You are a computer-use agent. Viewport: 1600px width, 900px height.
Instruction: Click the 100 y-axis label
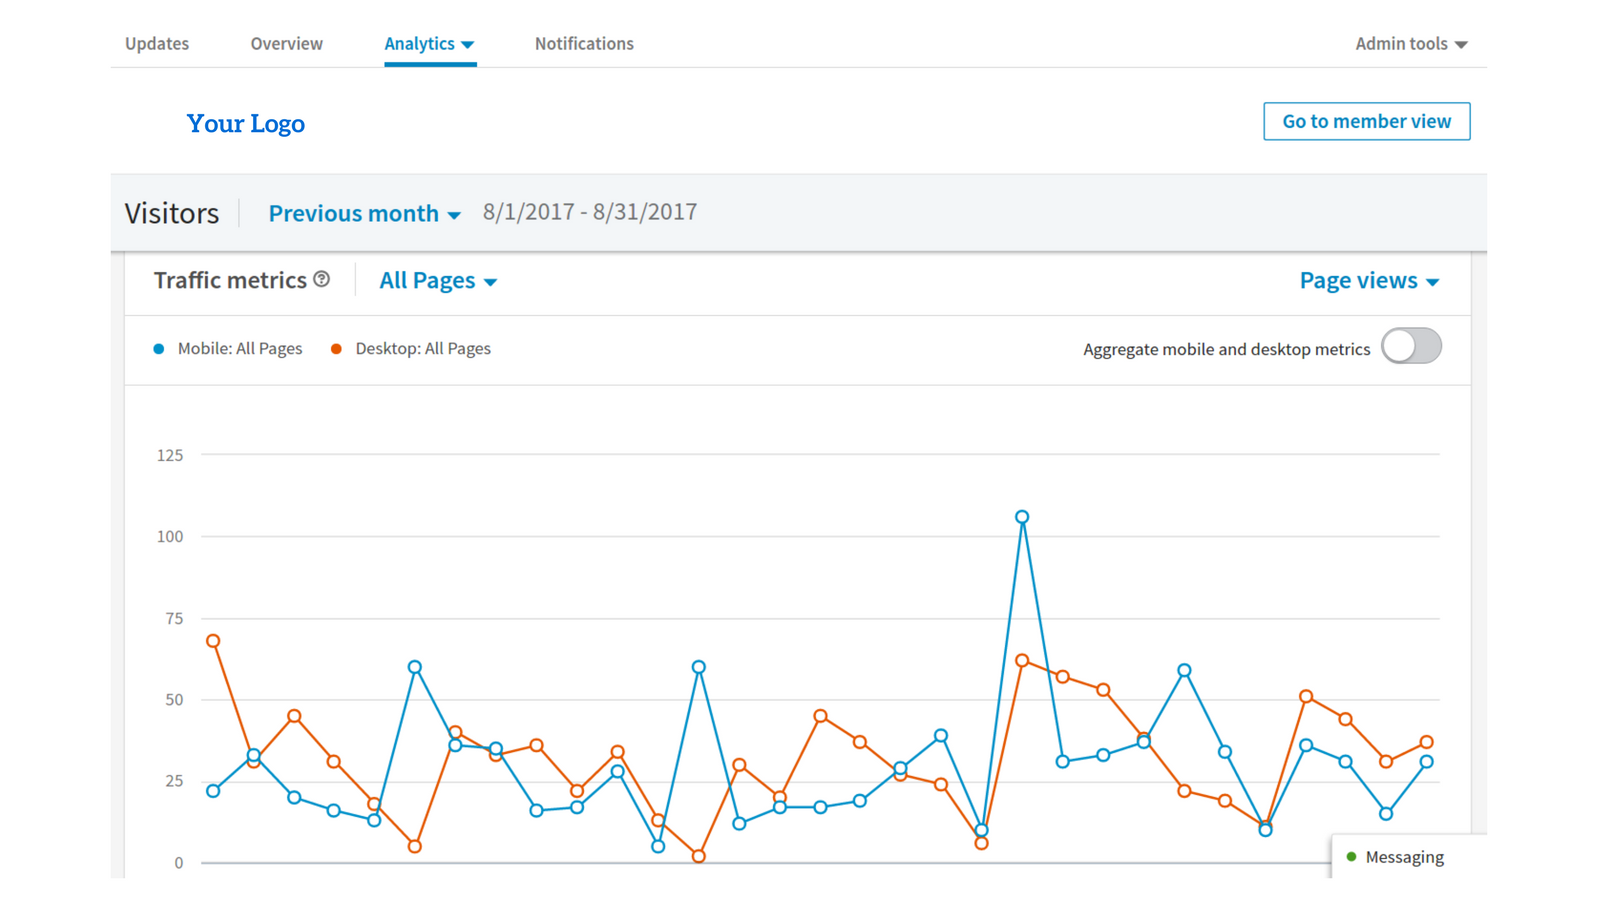click(x=170, y=537)
